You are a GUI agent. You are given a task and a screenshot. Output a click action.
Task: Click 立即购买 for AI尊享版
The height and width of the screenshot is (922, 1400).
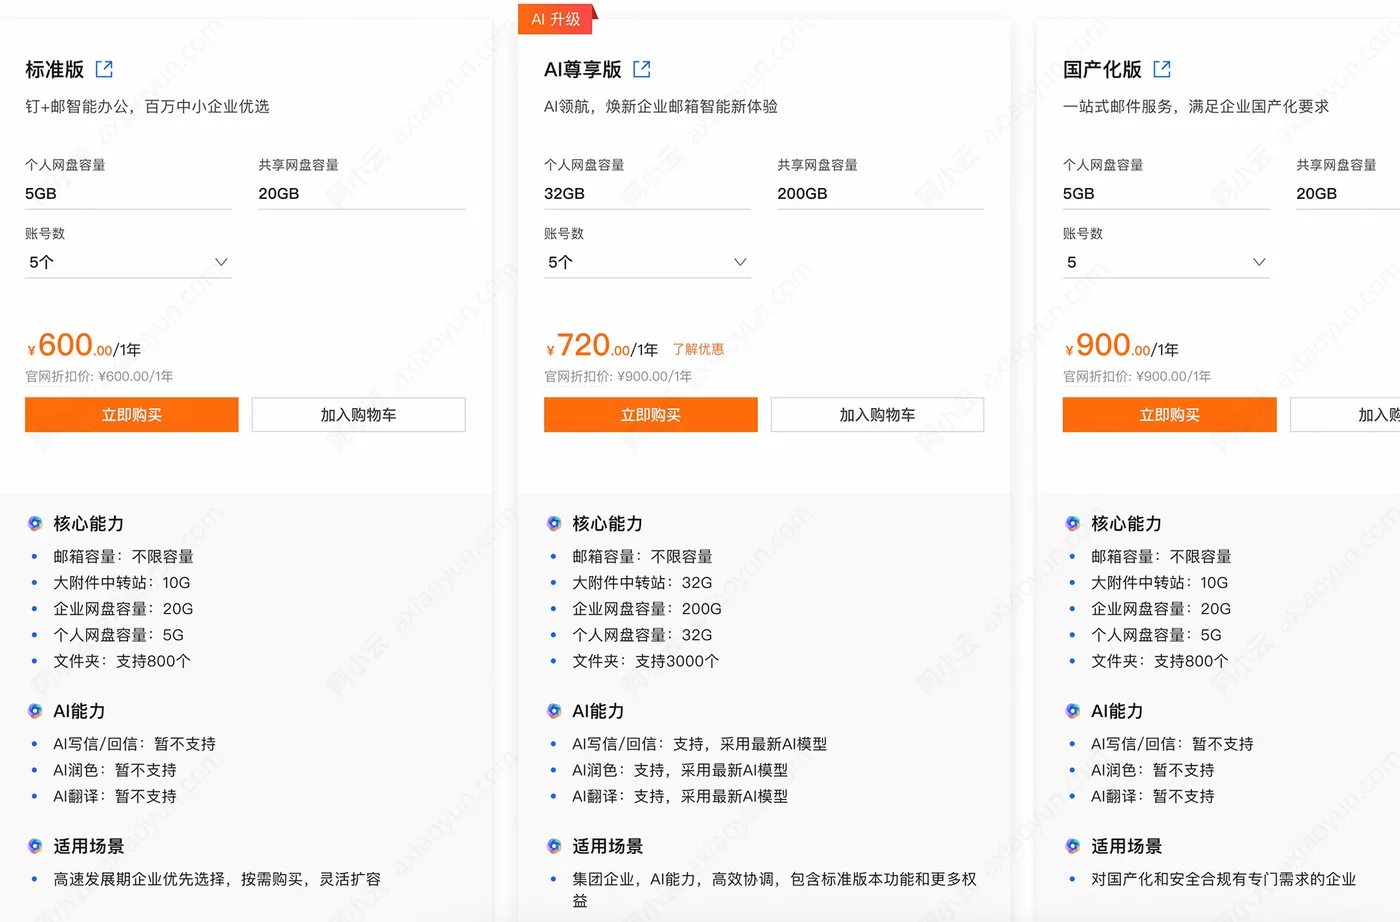tap(651, 415)
